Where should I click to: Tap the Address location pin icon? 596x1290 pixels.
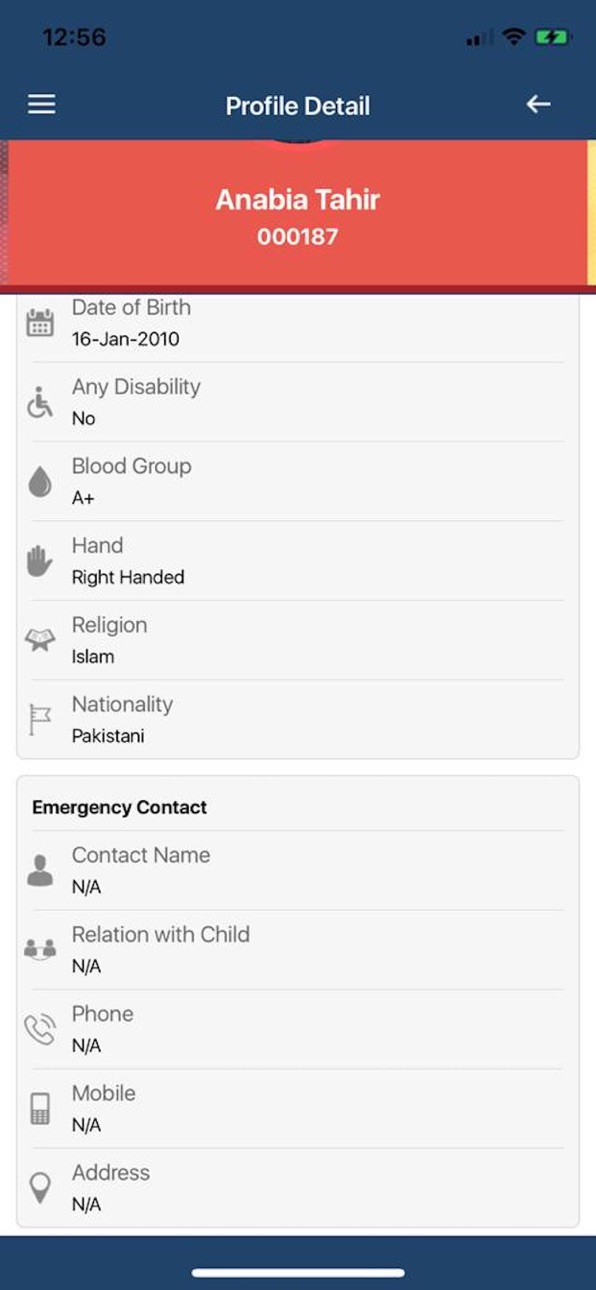click(x=40, y=1188)
